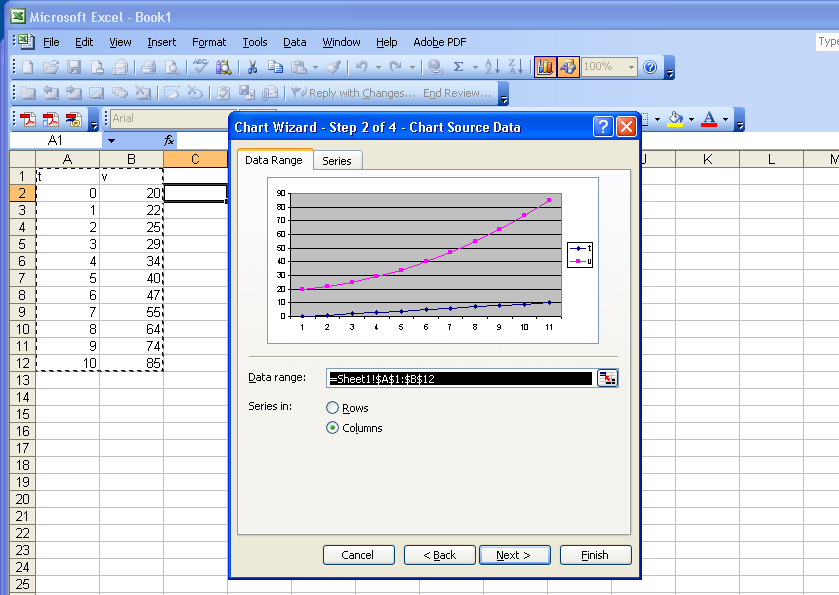Screen dimensions: 839x595
Task: Open the Insert menu
Action: click(162, 42)
